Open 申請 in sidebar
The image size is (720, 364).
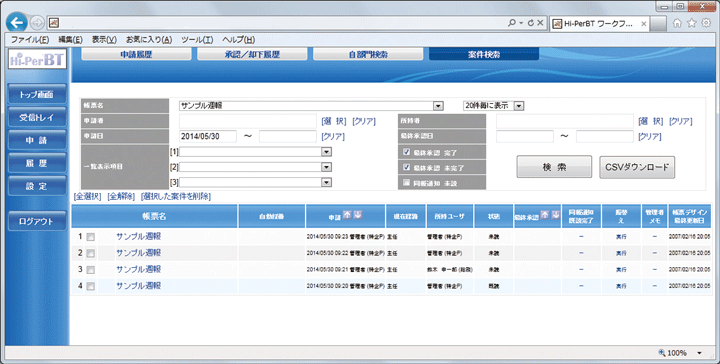pyautogui.click(x=37, y=140)
